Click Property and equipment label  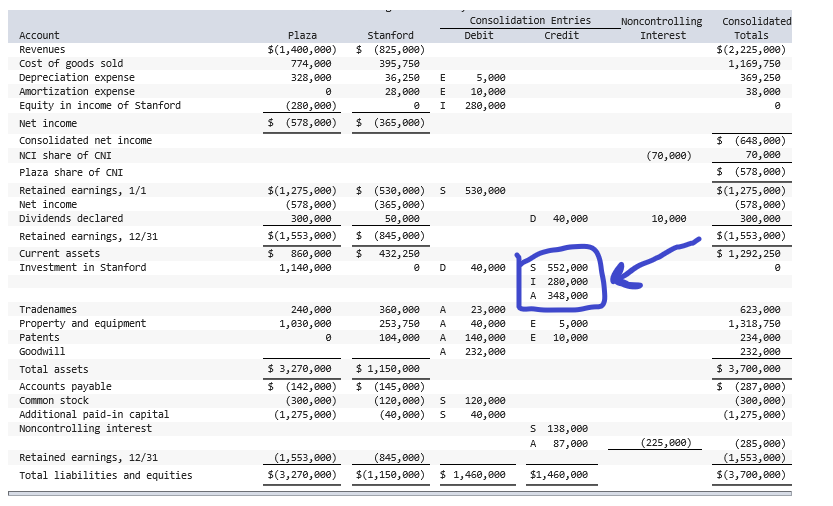tap(82, 323)
